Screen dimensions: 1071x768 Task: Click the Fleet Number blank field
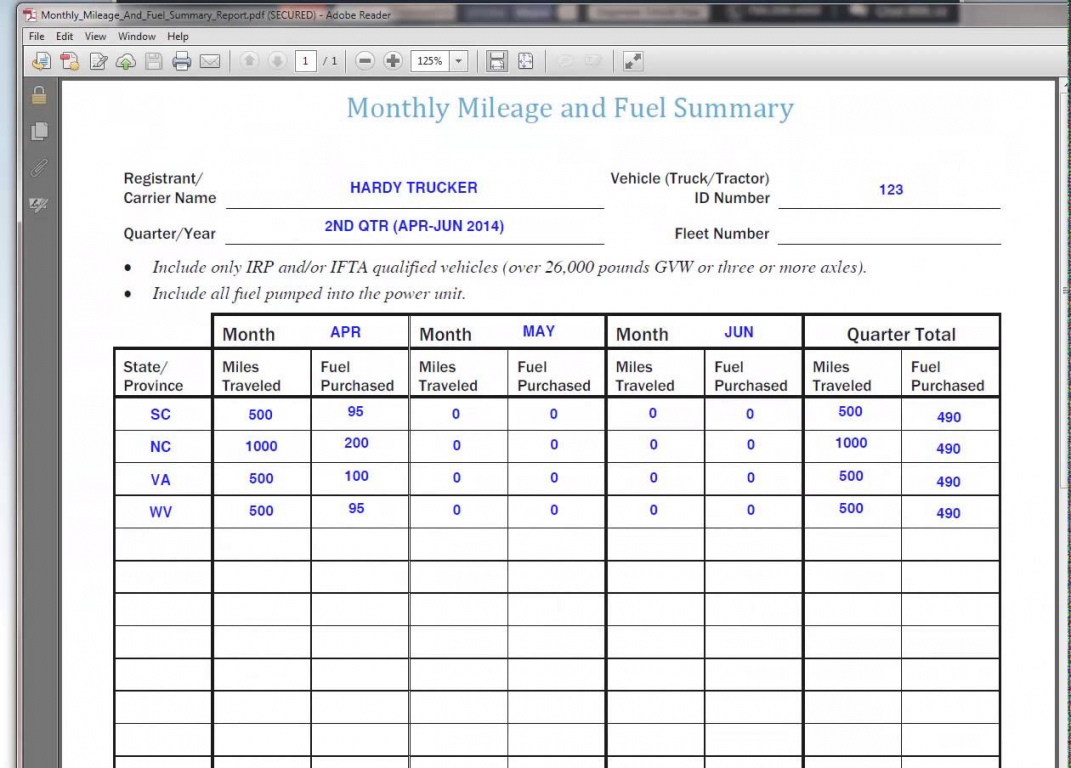point(888,233)
